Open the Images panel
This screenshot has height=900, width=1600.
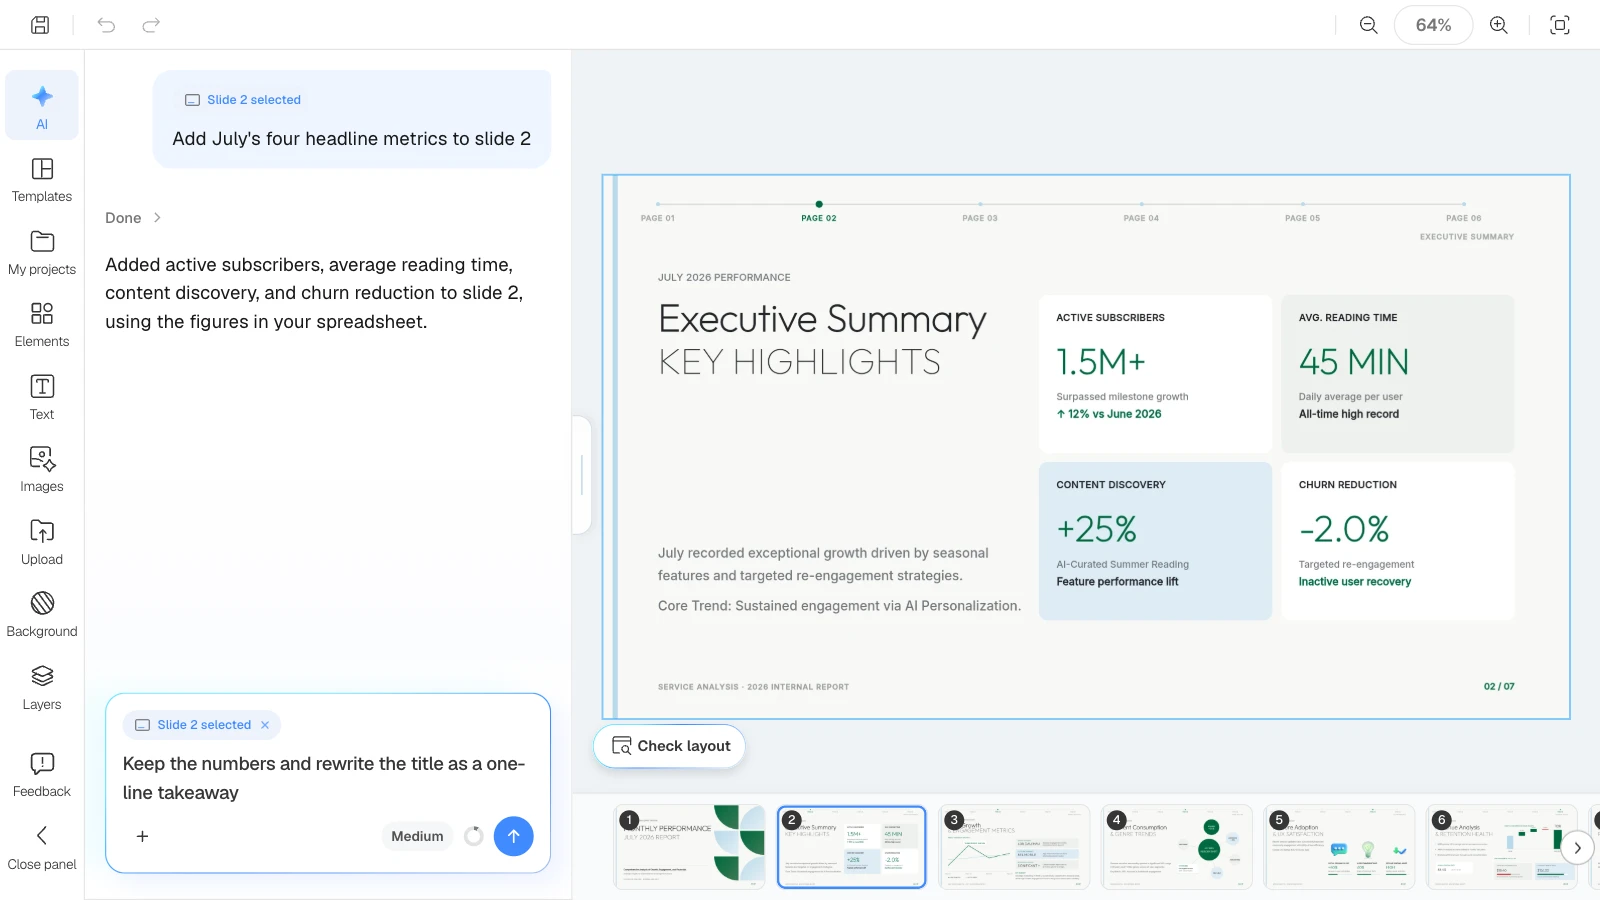pos(42,470)
